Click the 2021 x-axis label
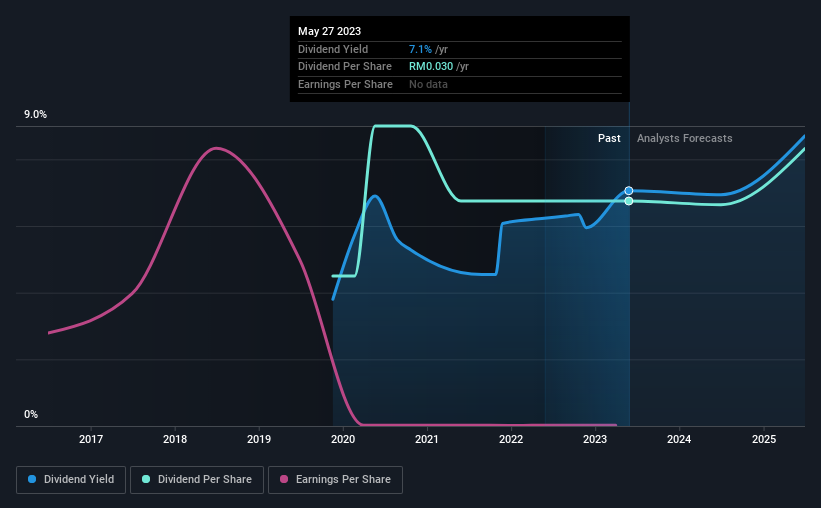The image size is (821, 508). click(x=427, y=439)
